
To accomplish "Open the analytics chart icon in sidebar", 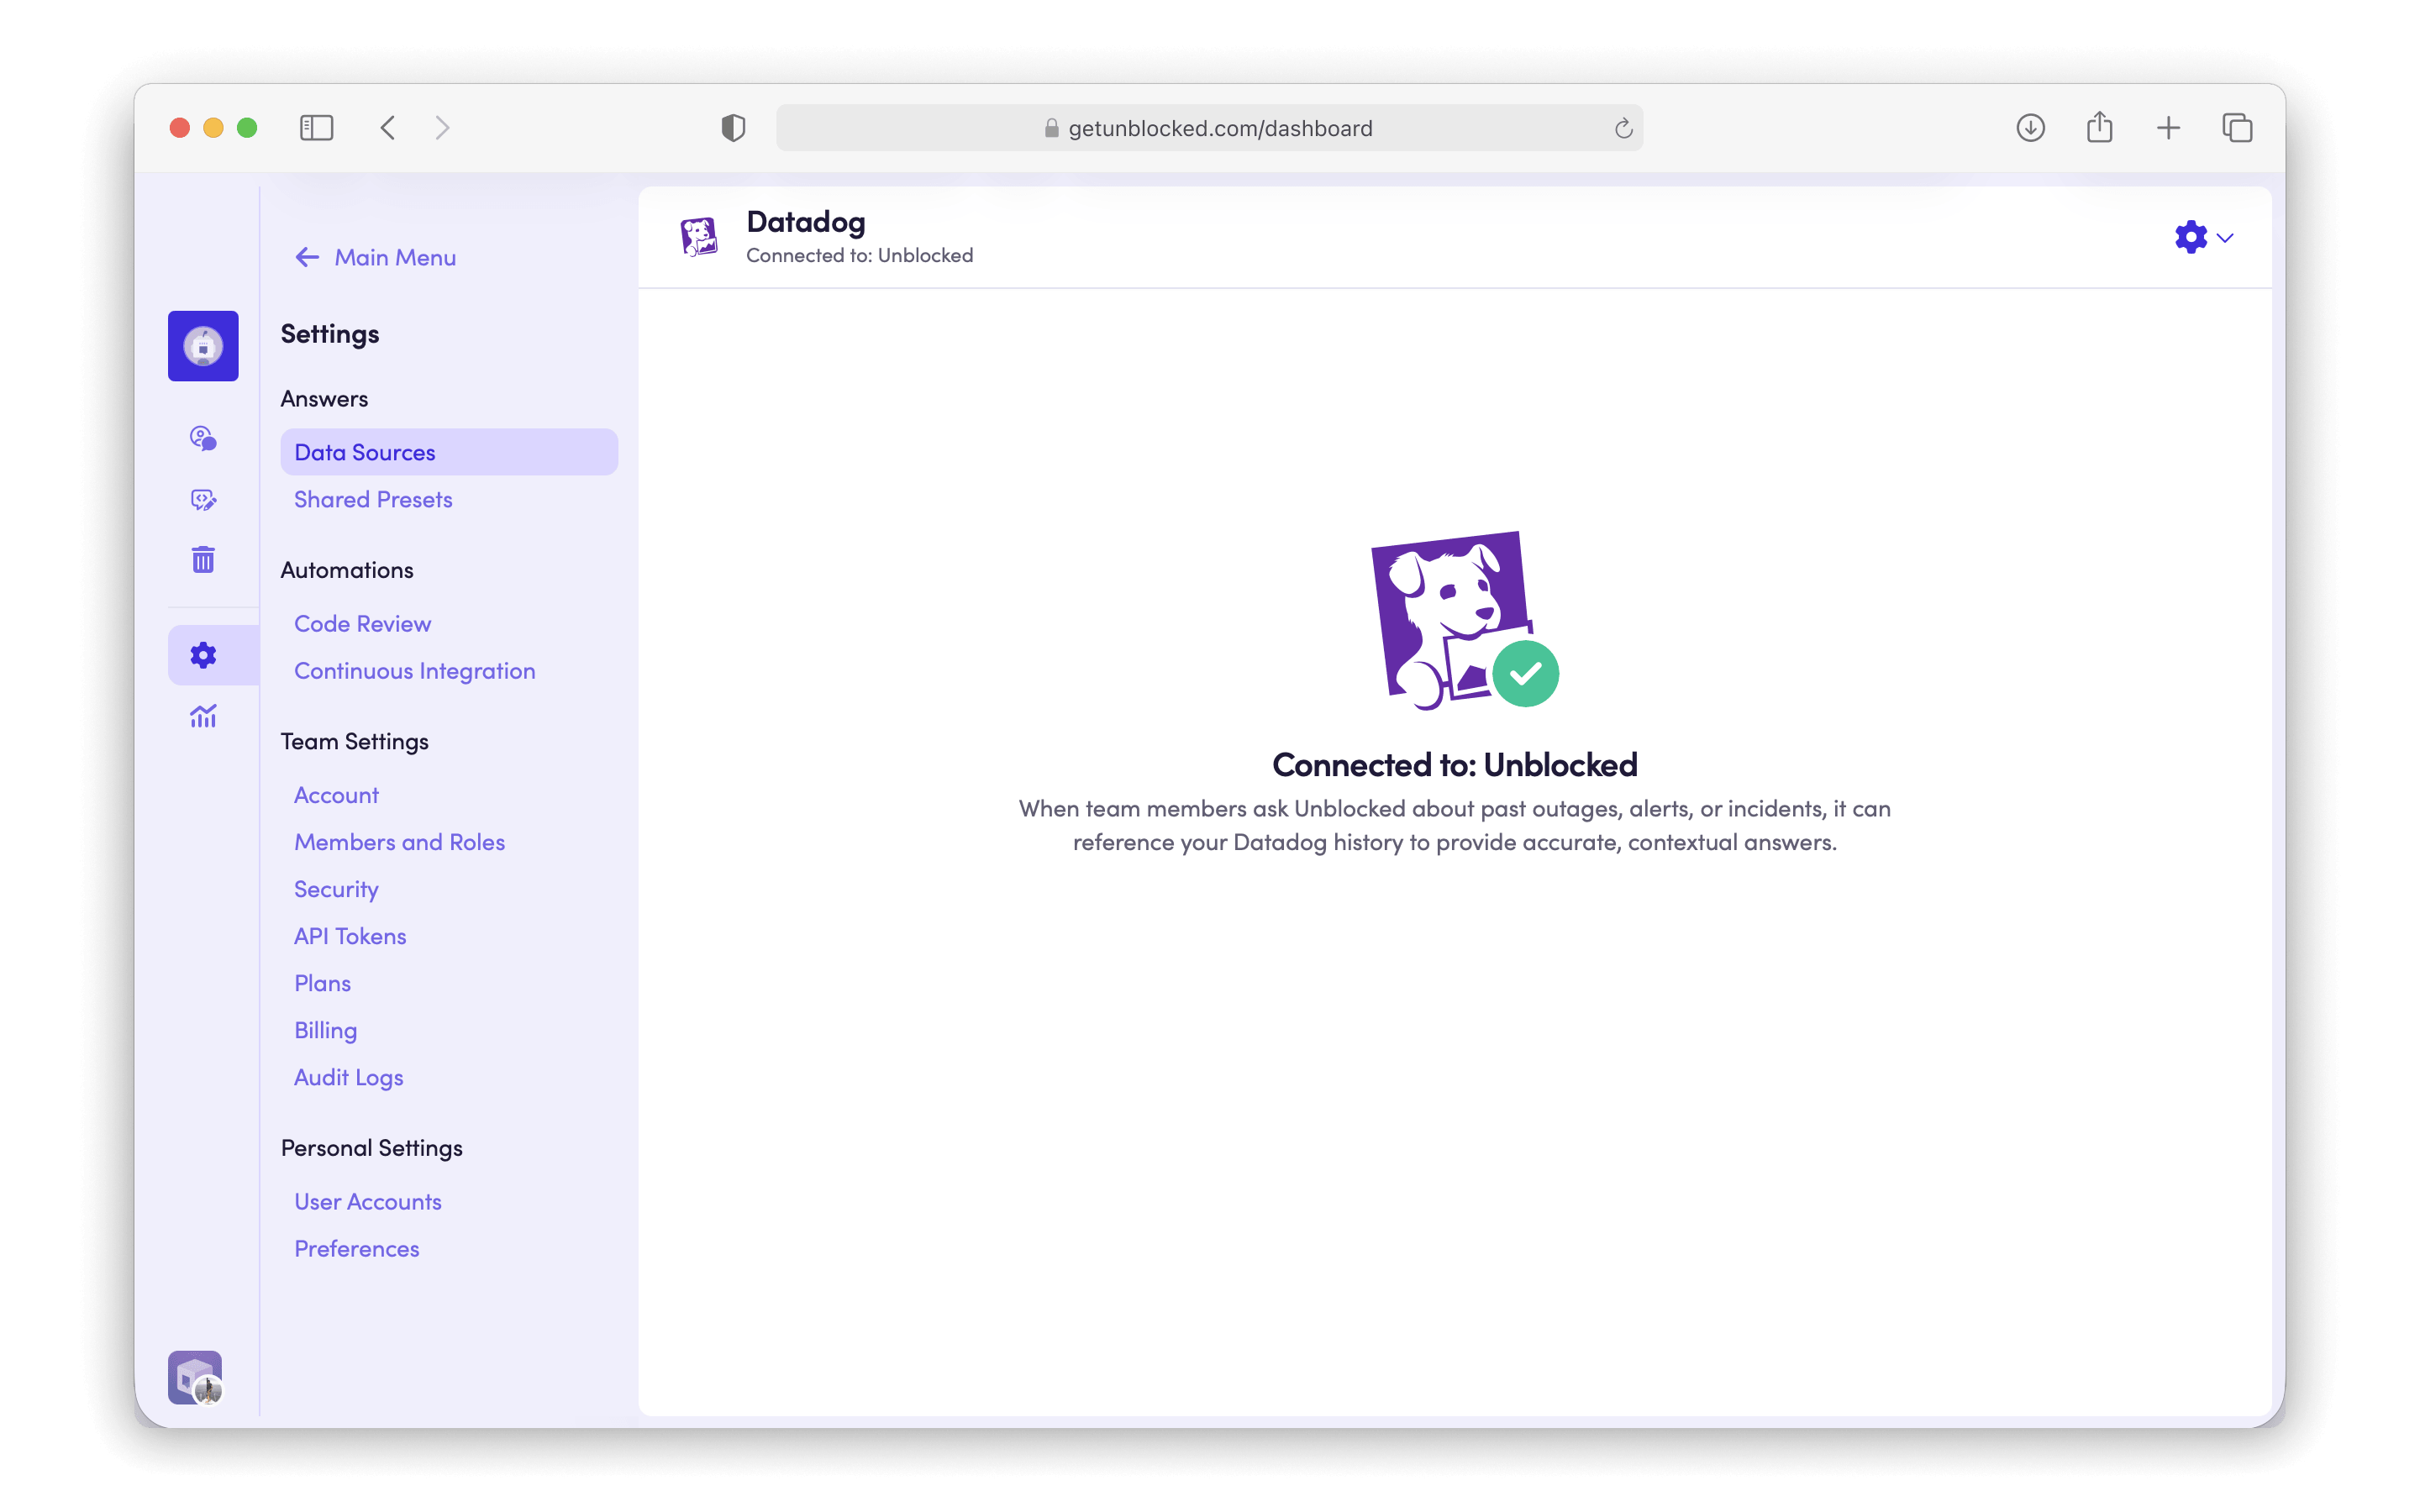I will click(x=203, y=716).
